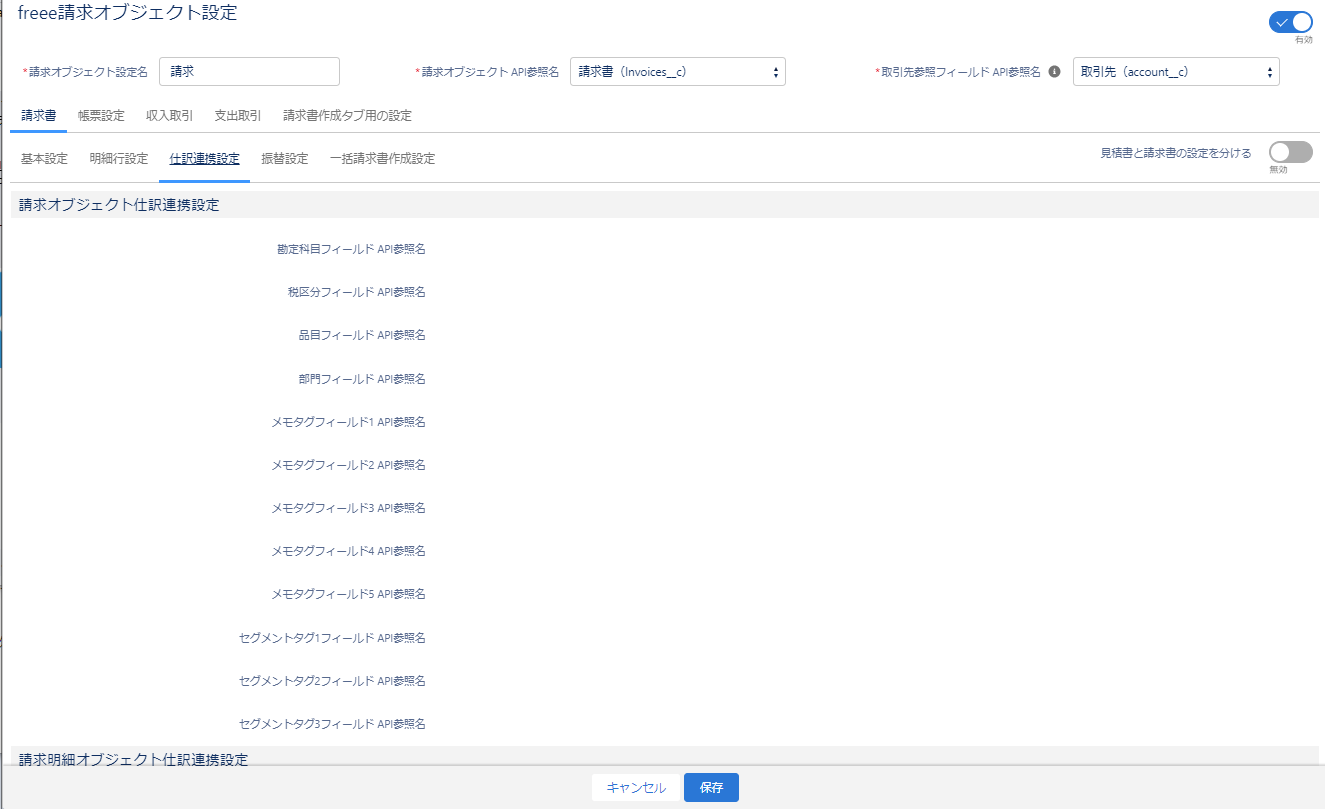The width and height of the screenshot is (1325, 809).
Task: Click the 部門フィールド API参照名 label
Action: point(362,379)
